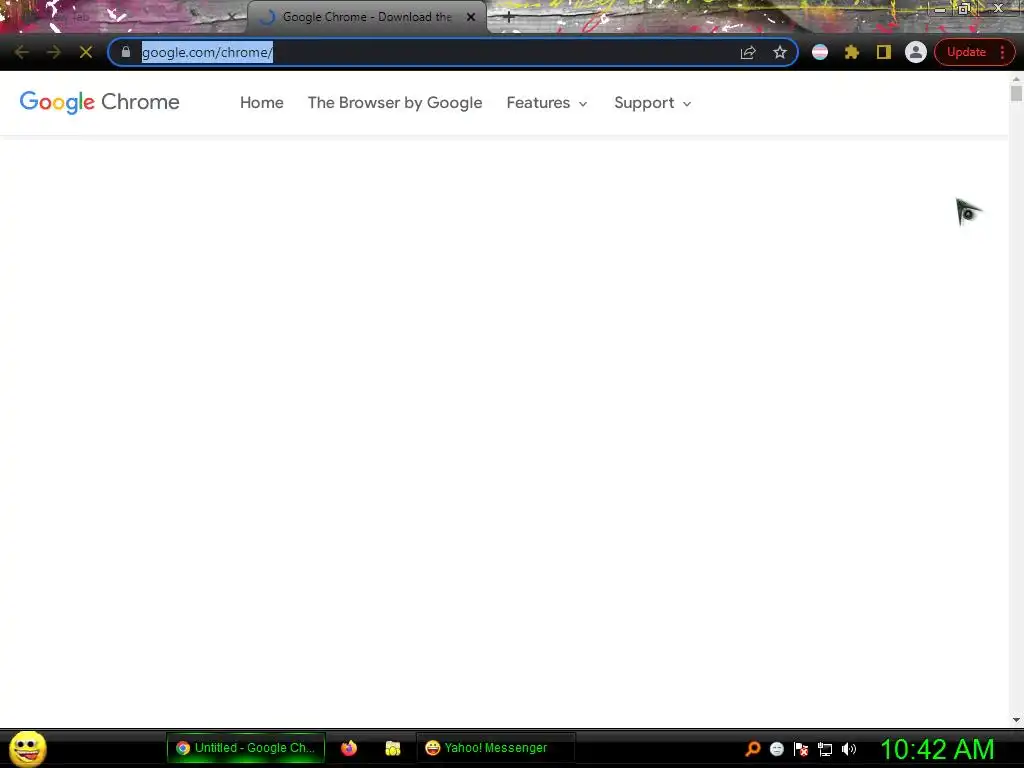
Task: Share this page via share icon
Action: tap(748, 52)
